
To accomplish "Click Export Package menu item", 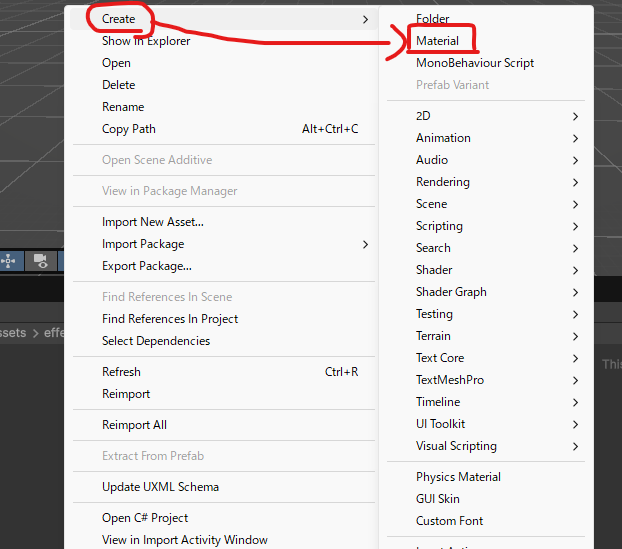I will click(x=147, y=266).
